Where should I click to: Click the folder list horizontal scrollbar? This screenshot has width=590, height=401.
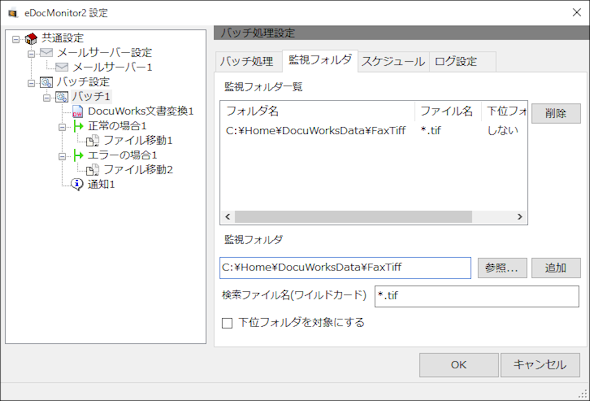coord(374,217)
